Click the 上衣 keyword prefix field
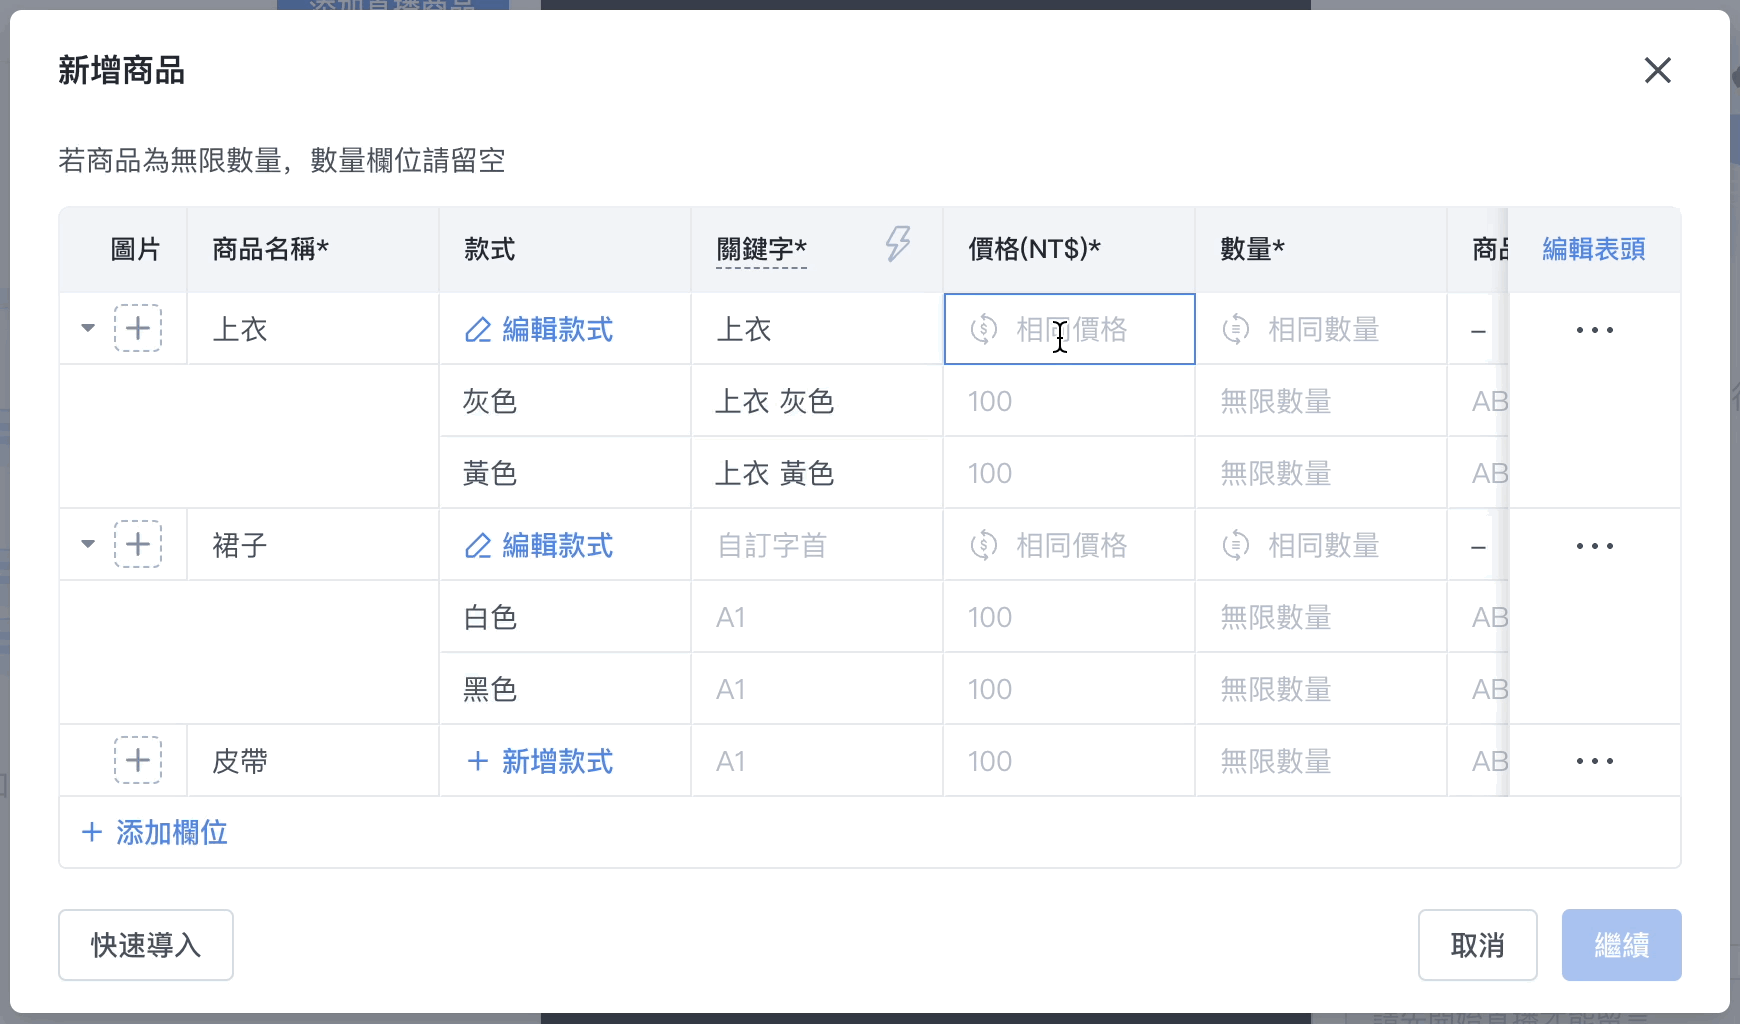The image size is (1740, 1024). pos(817,329)
